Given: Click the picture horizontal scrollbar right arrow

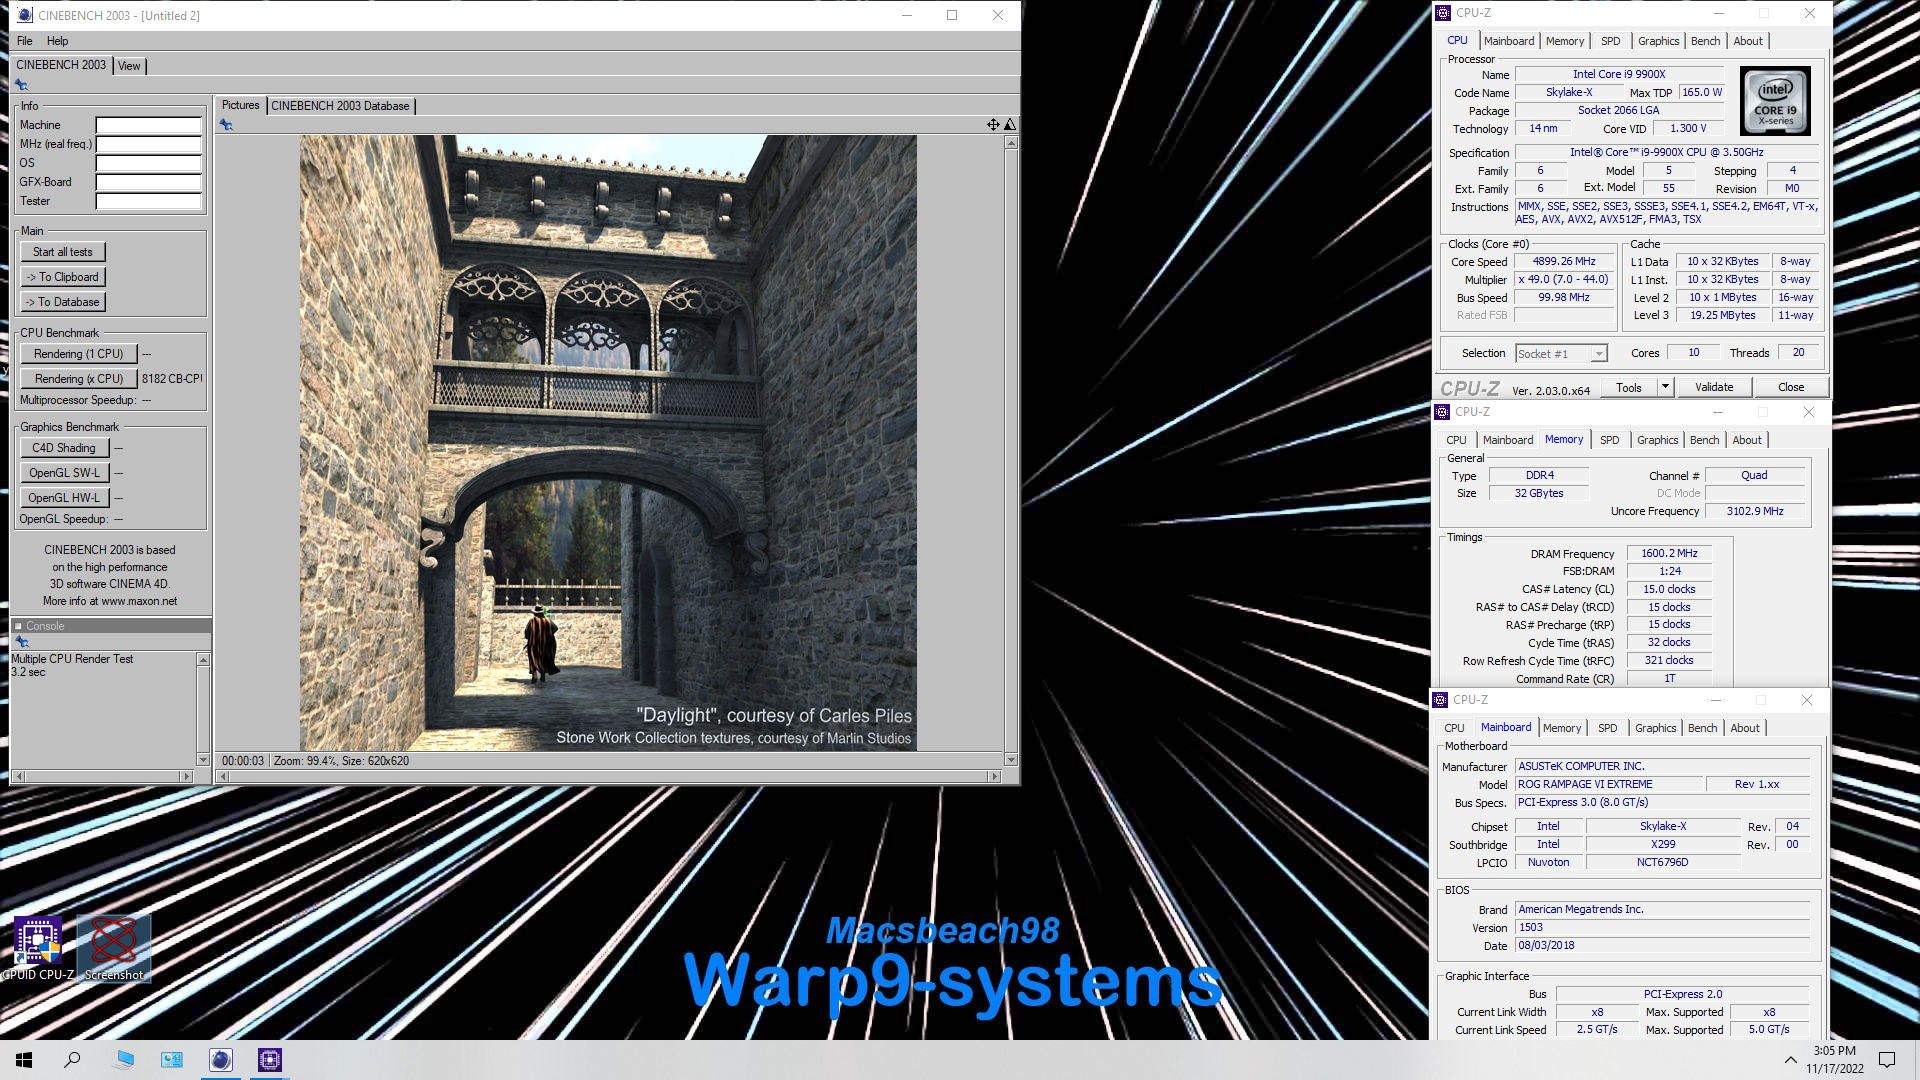Looking at the screenshot, I should (994, 776).
